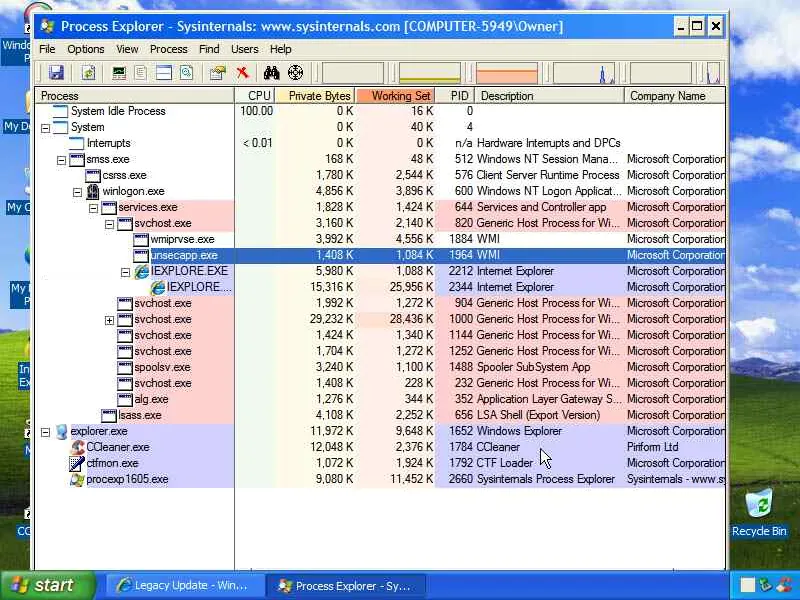800x600 pixels.
Task: Click the Internet Explorer icon of PID 2344
Action: (158, 288)
